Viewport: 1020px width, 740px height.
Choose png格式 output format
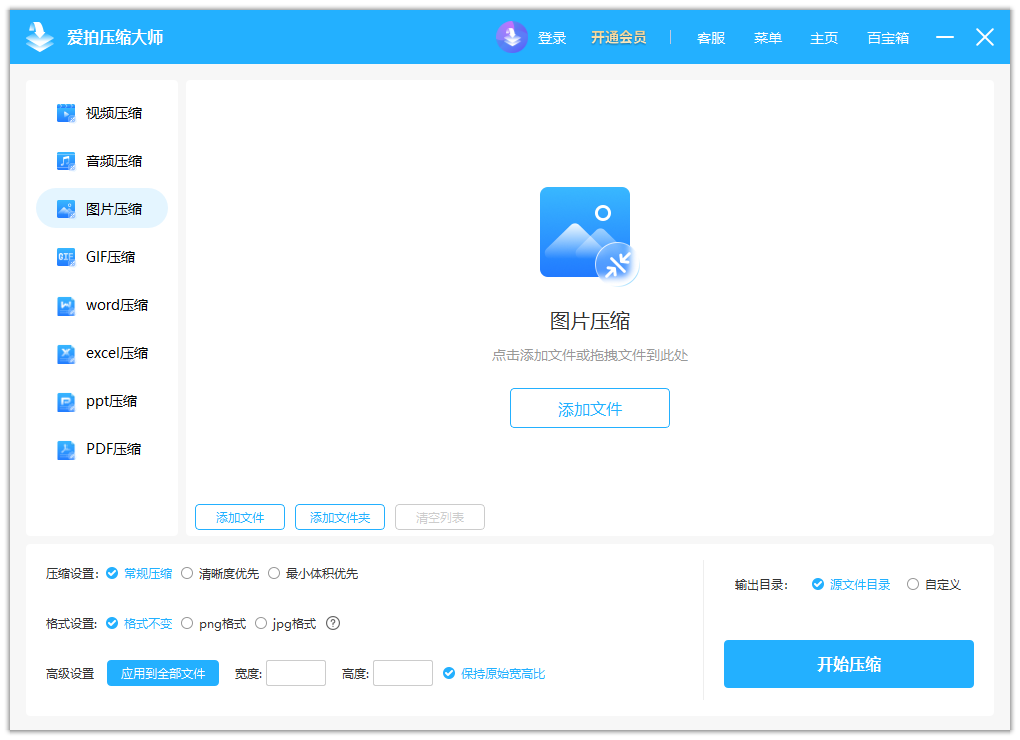pos(213,623)
